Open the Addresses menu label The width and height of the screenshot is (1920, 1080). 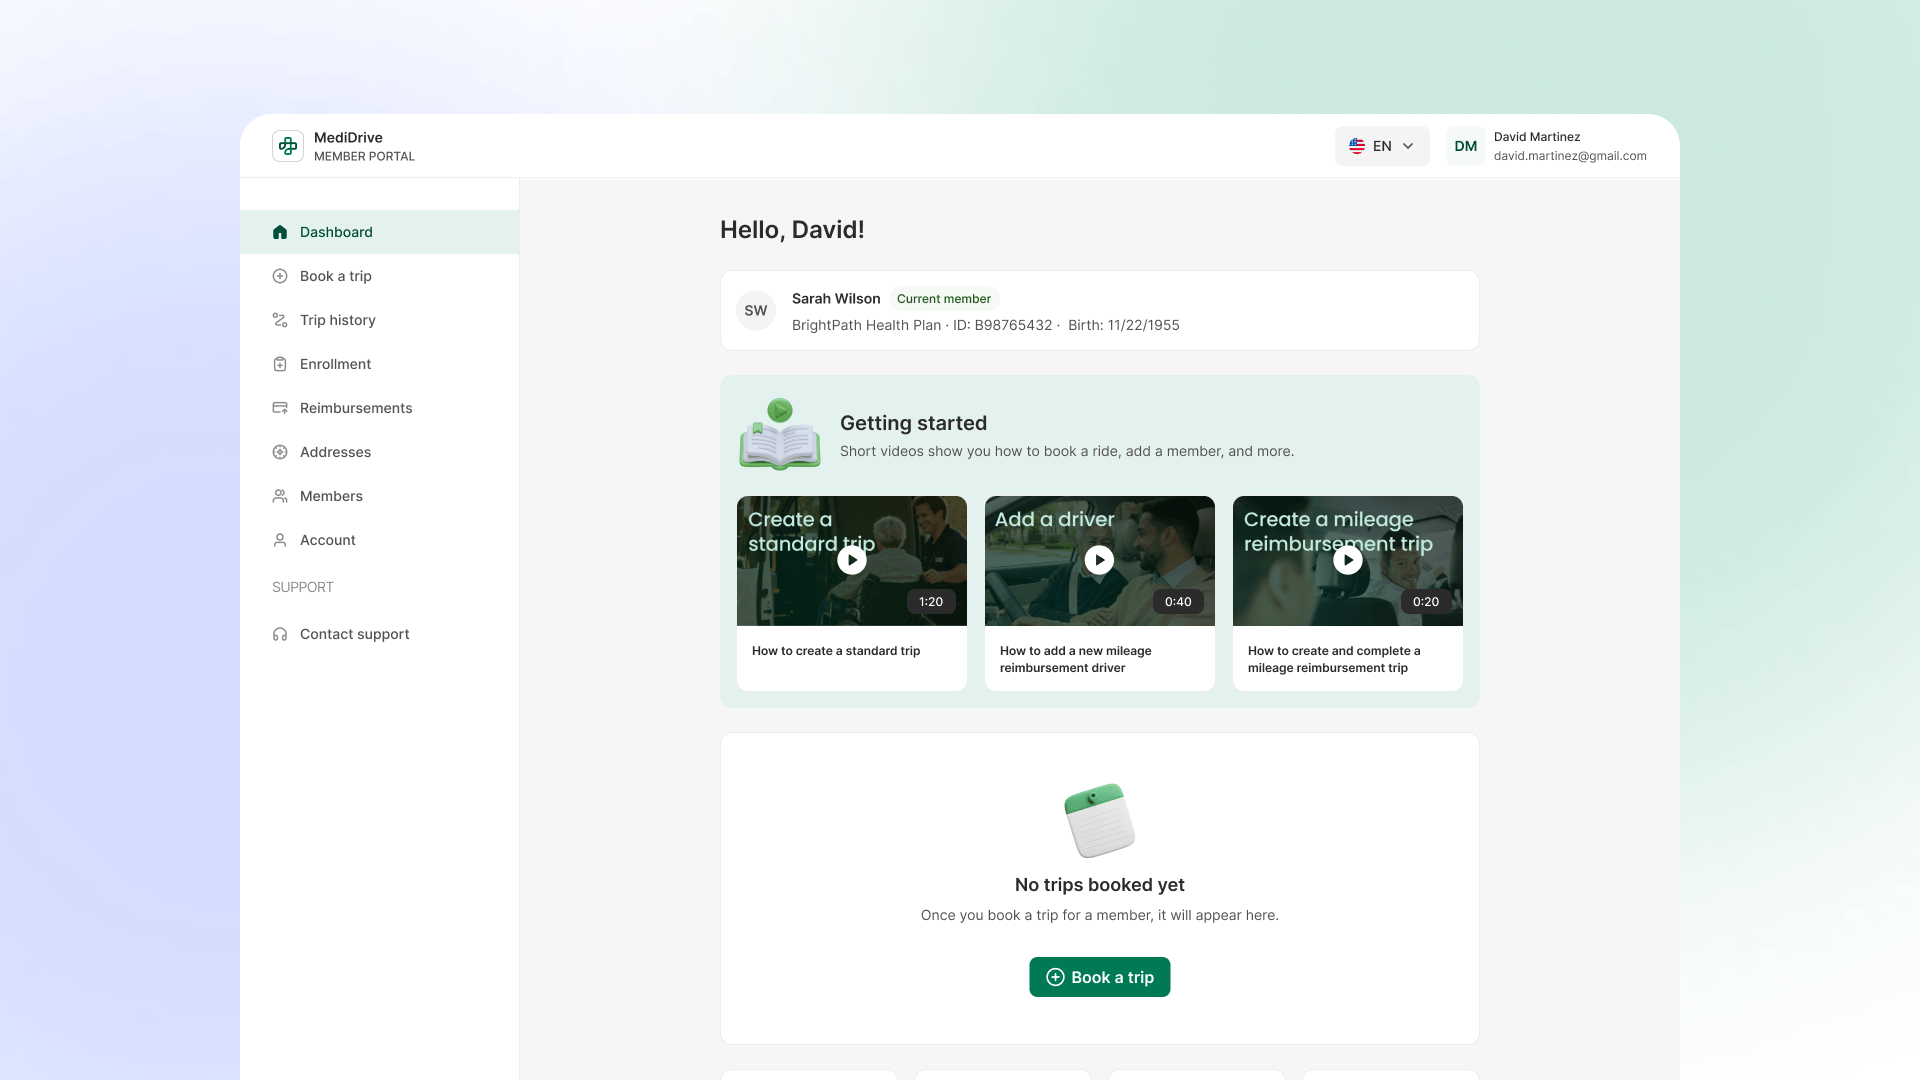[x=335, y=452]
